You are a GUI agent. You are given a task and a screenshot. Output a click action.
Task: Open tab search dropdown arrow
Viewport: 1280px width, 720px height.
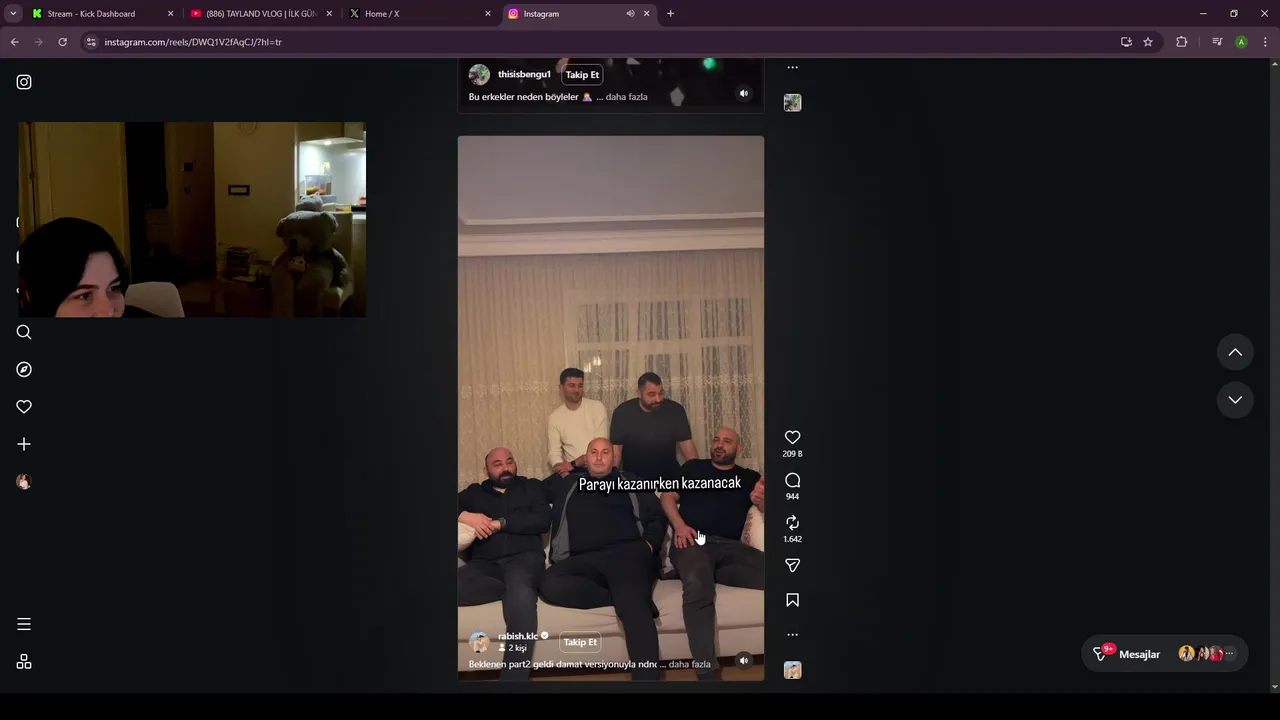(x=13, y=14)
